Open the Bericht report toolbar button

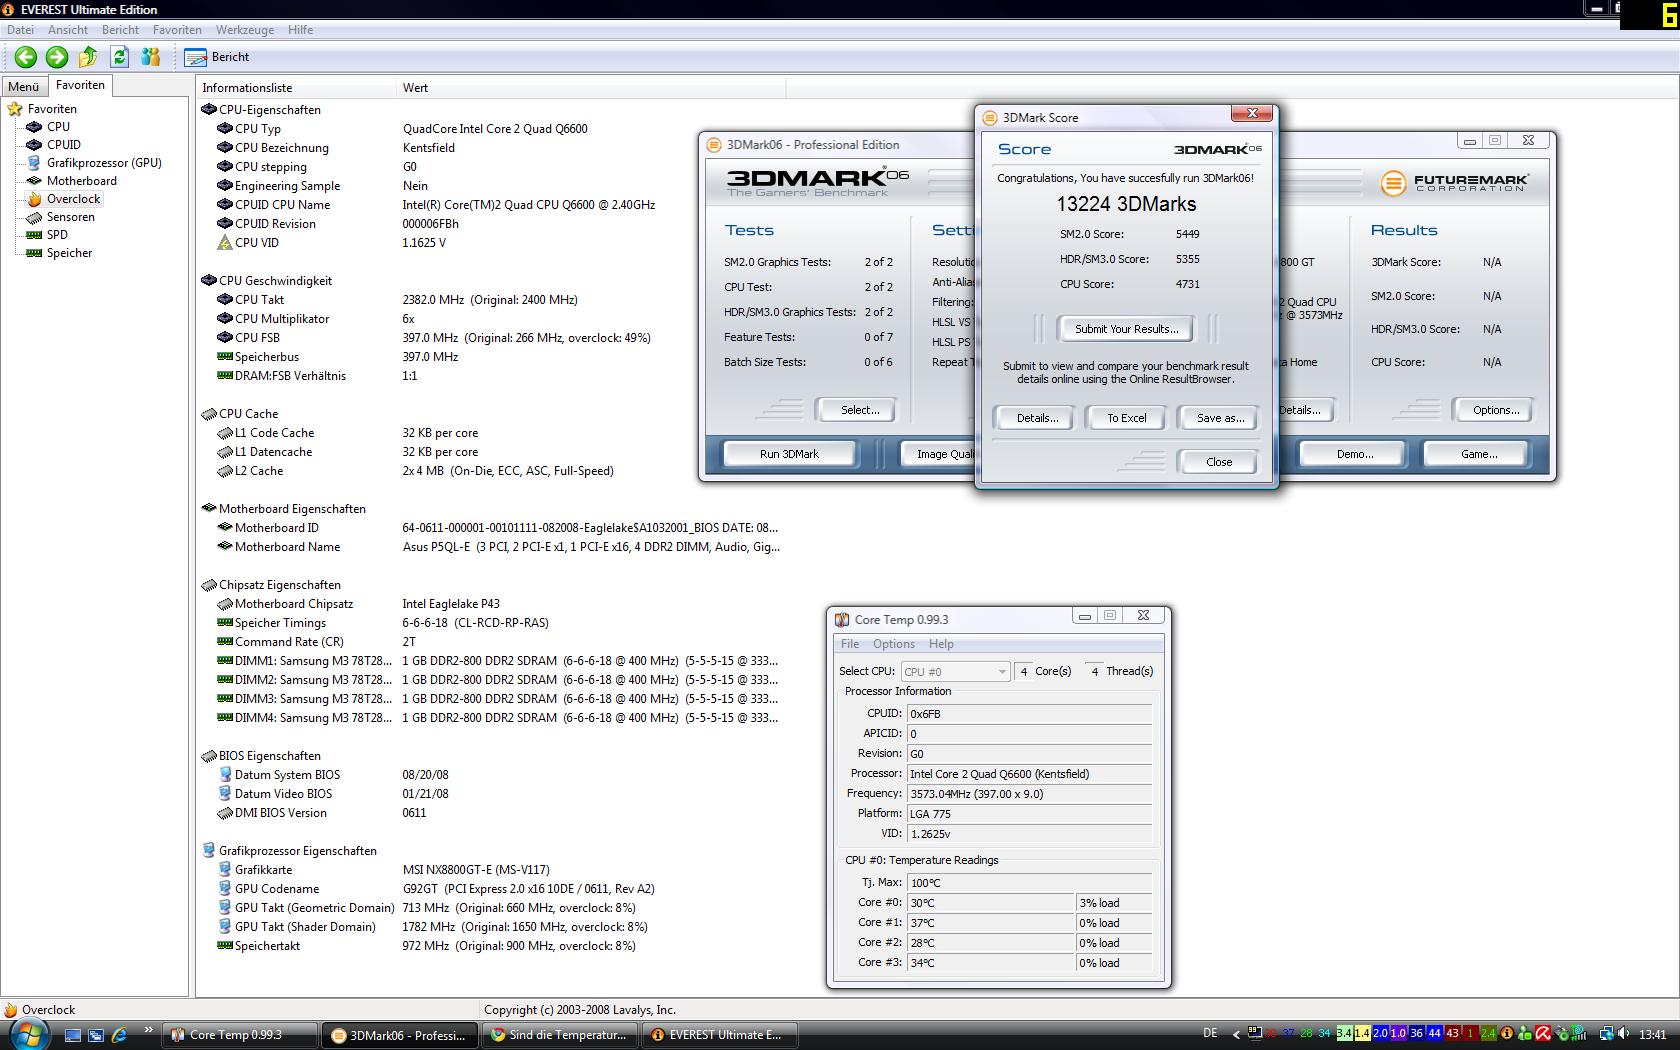coord(217,57)
